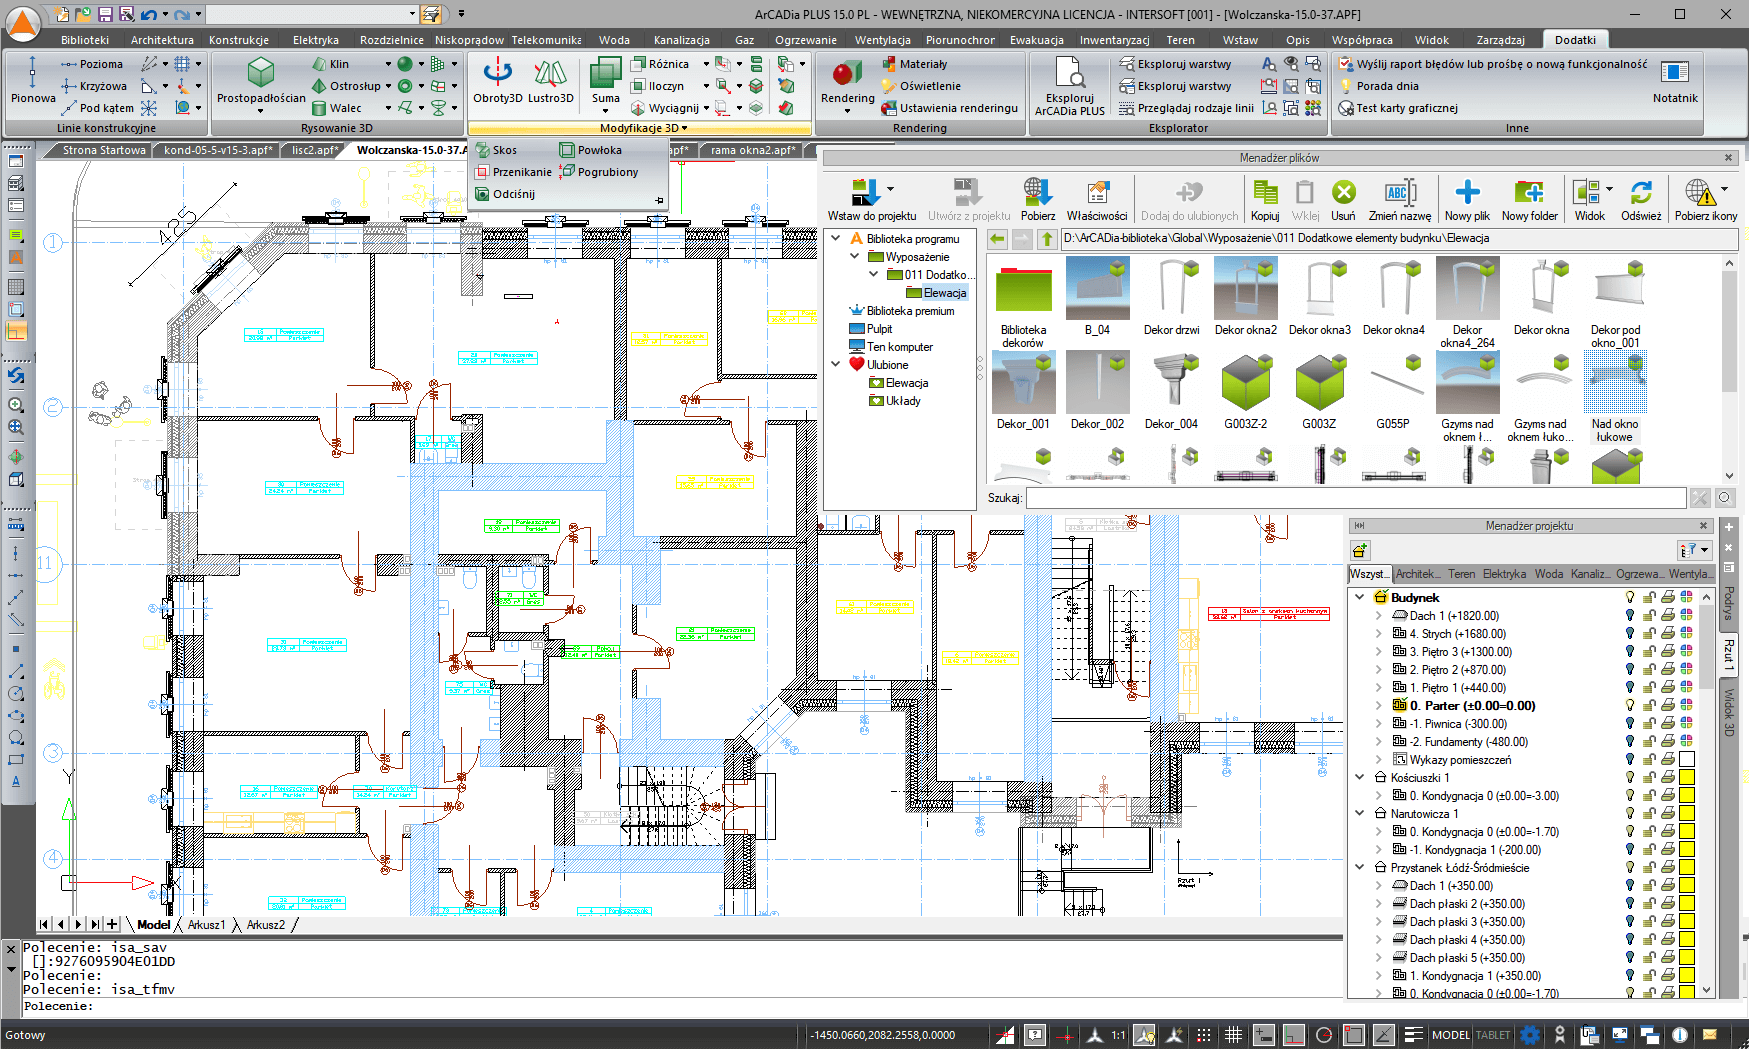Toggle grid display in status bar
Viewport: 1749px width, 1049px height.
click(1233, 1035)
